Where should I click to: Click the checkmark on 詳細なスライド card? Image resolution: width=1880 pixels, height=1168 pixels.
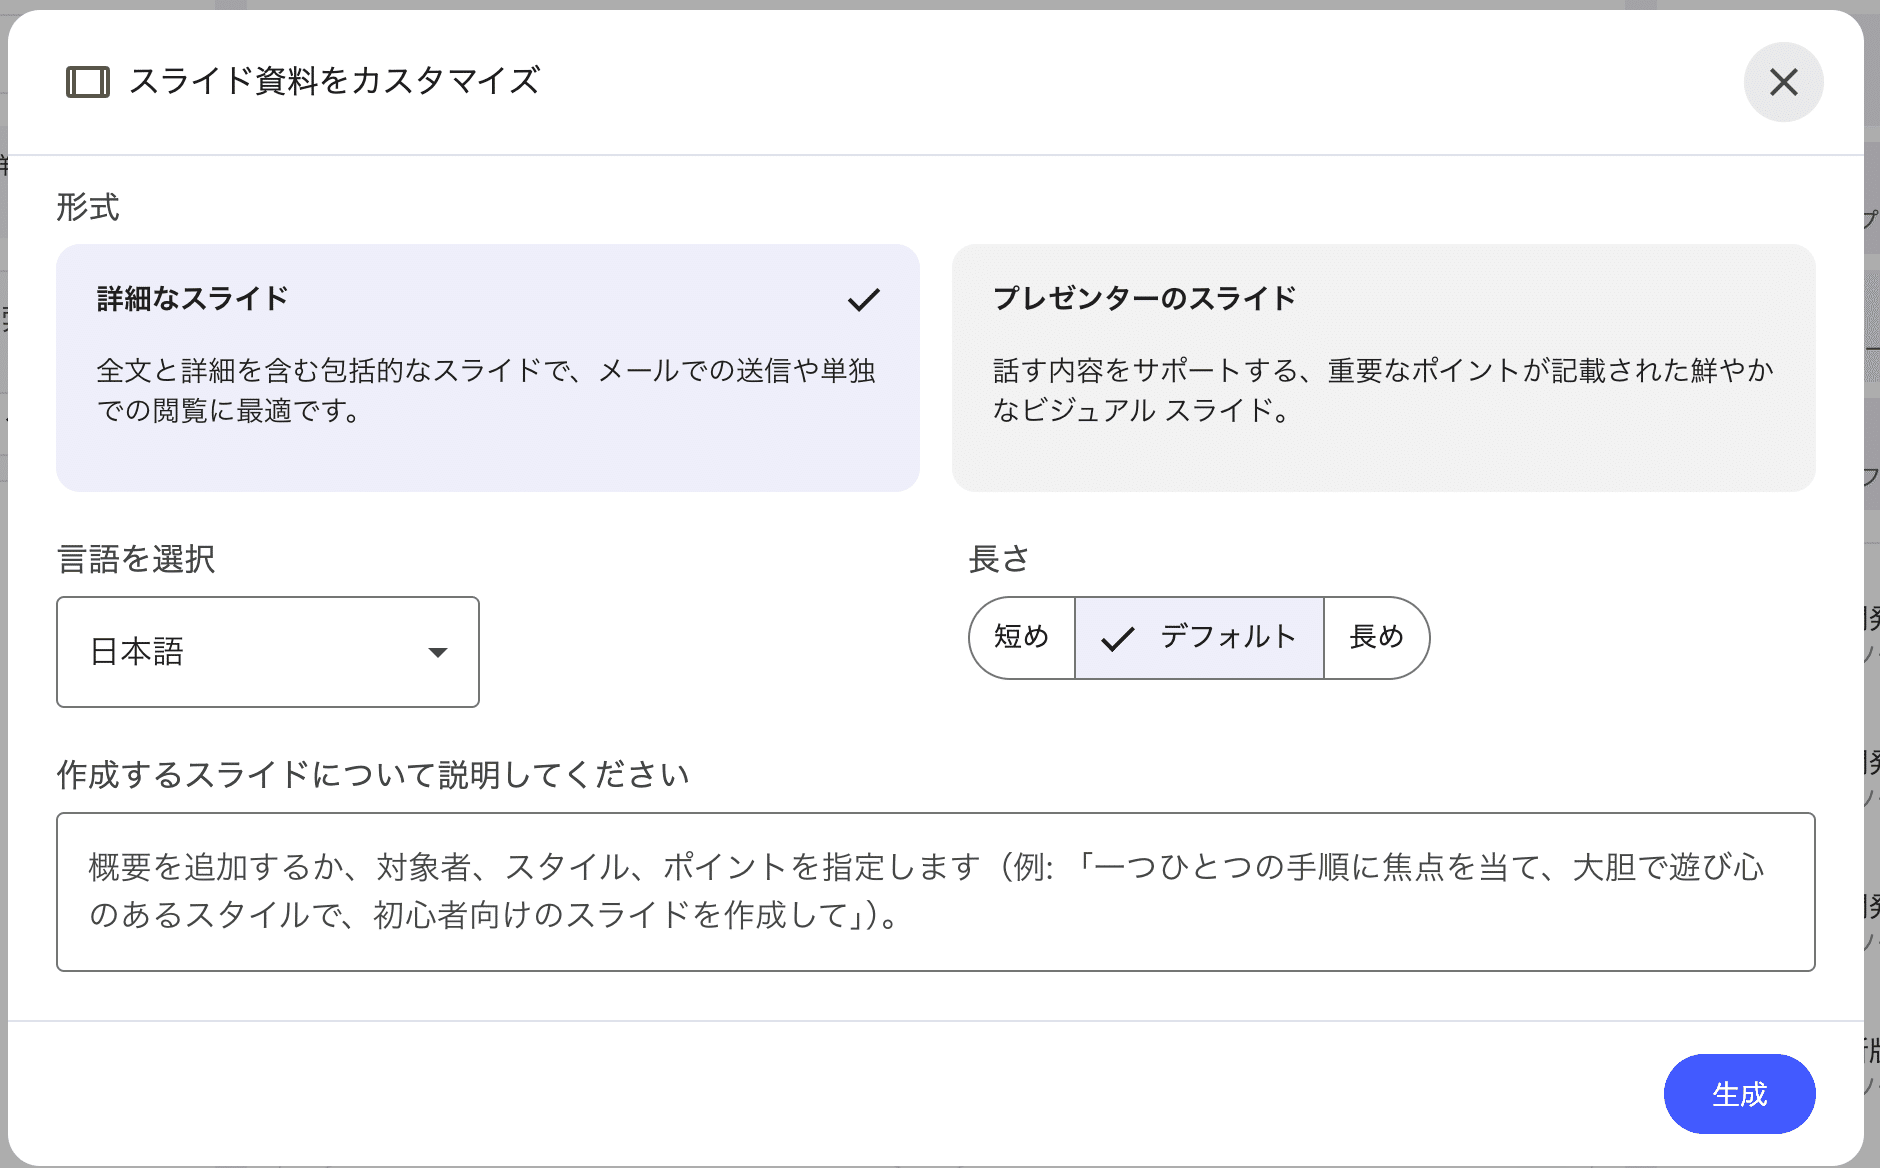pos(863,299)
